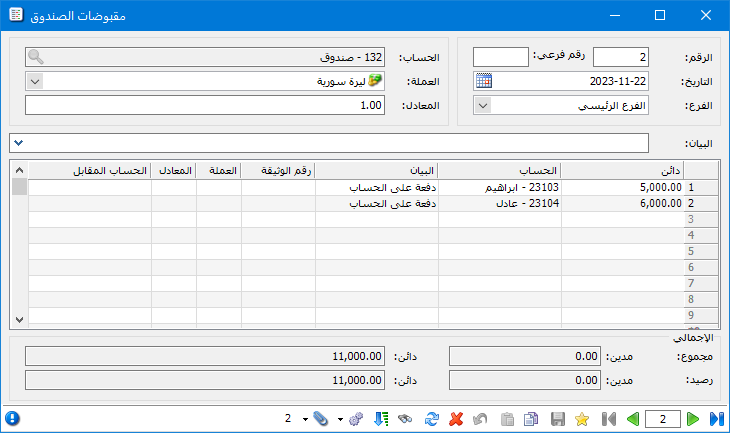Minimize the مقبوضات الصندوق window
730x433 pixels.
[615, 15]
